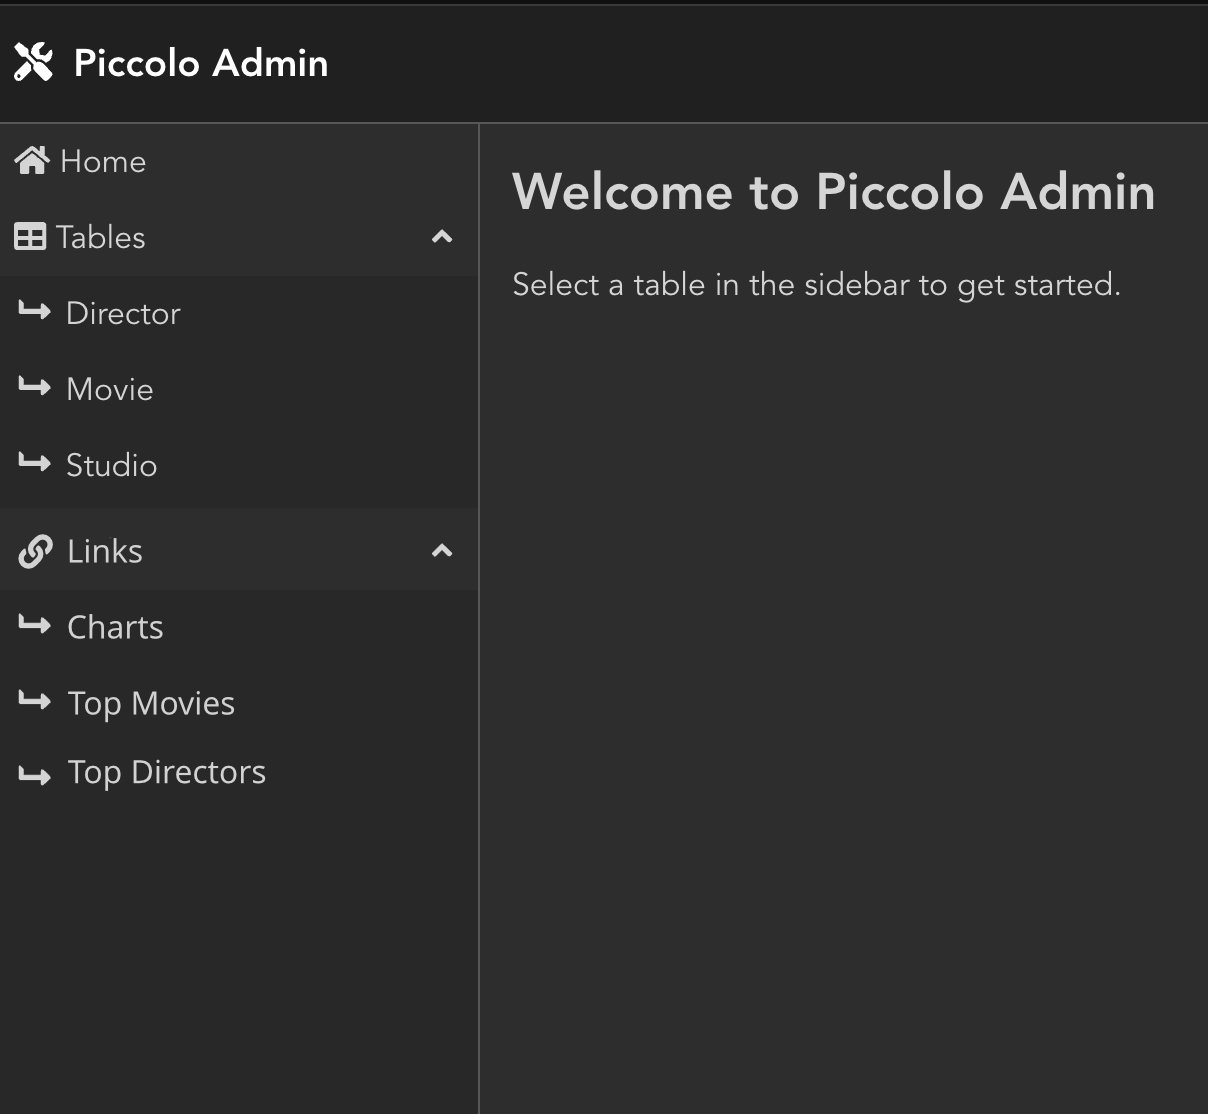This screenshot has height=1114, width=1208.
Task: Open the Top Directors link
Action: [167, 773]
